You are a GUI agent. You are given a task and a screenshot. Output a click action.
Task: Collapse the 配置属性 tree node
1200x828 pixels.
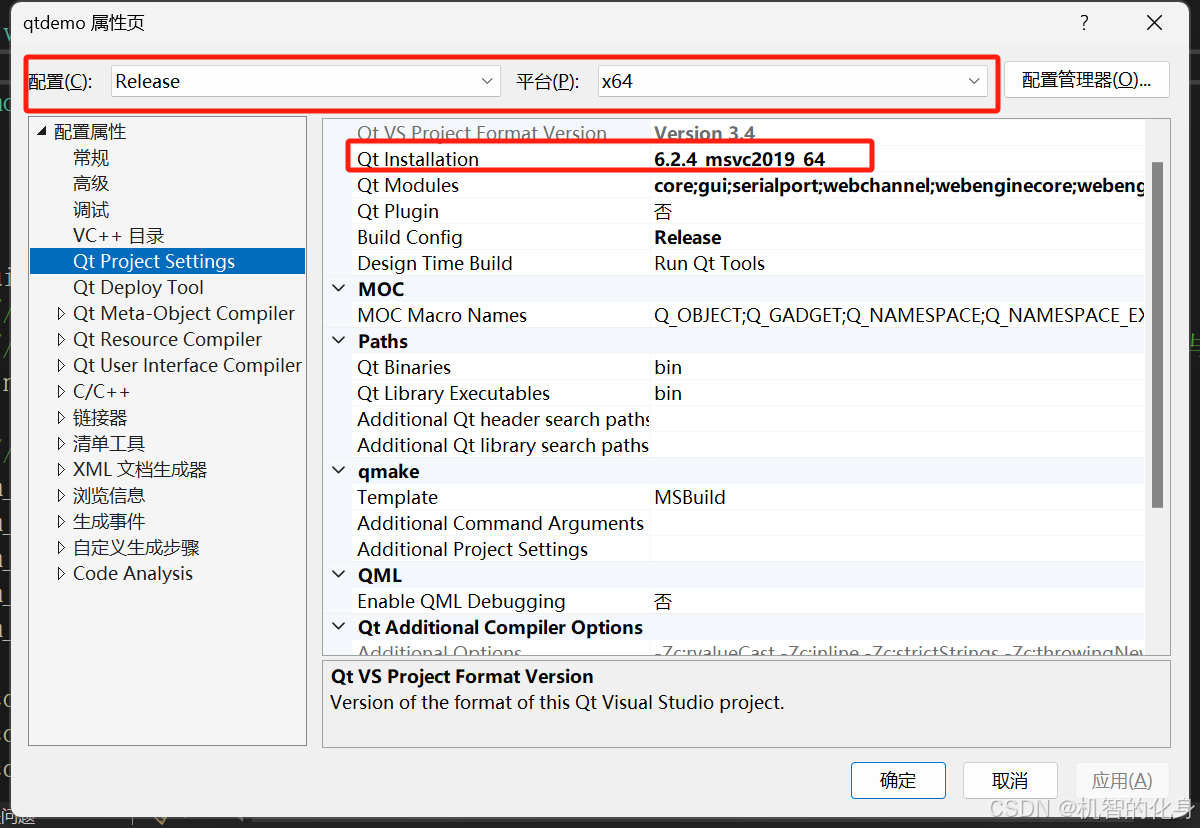[x=42, y=131]
